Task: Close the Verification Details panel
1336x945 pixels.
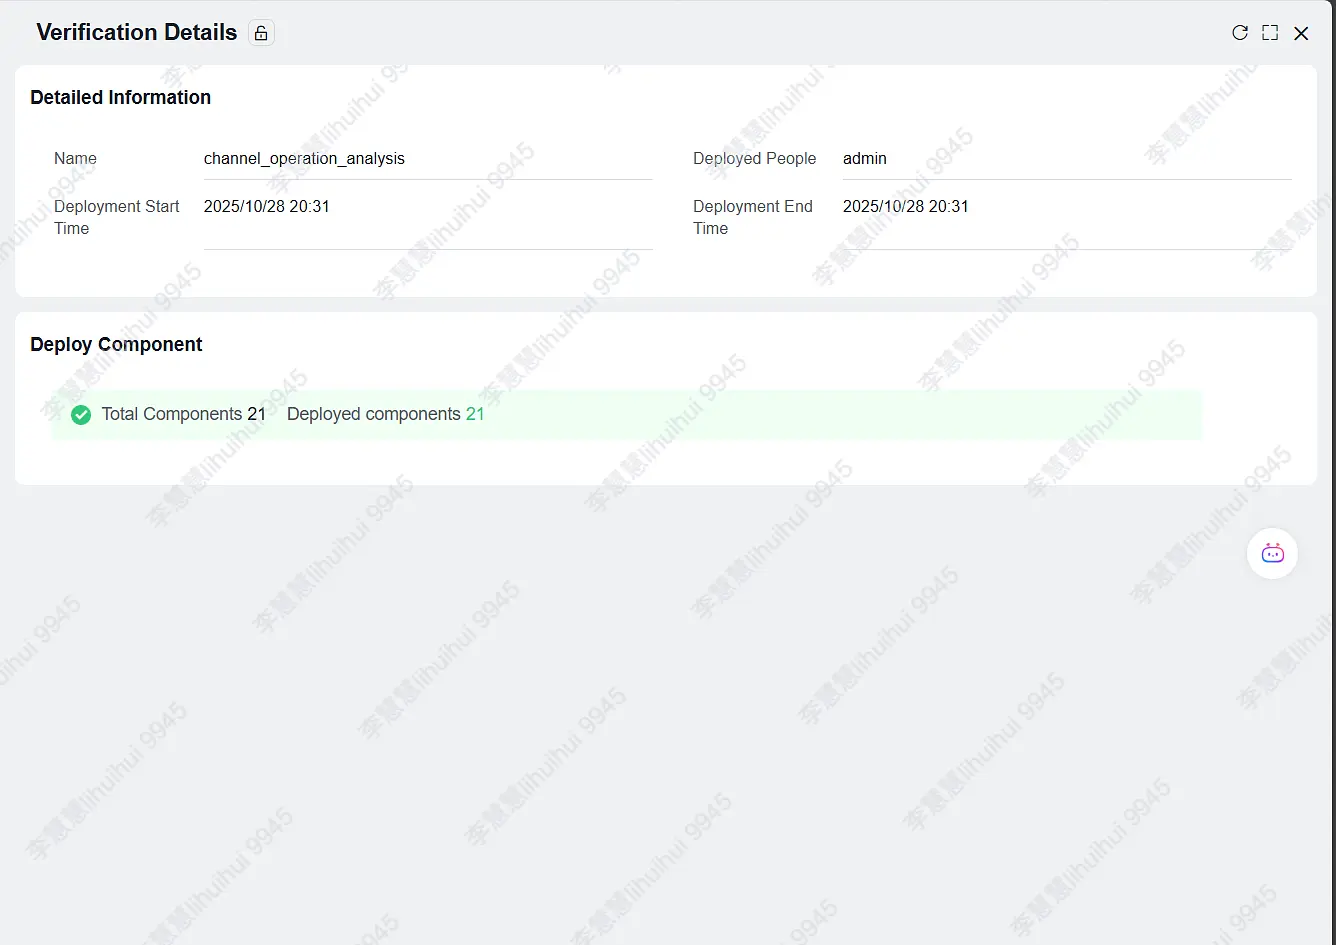Action: click(x=1301, y=33)
